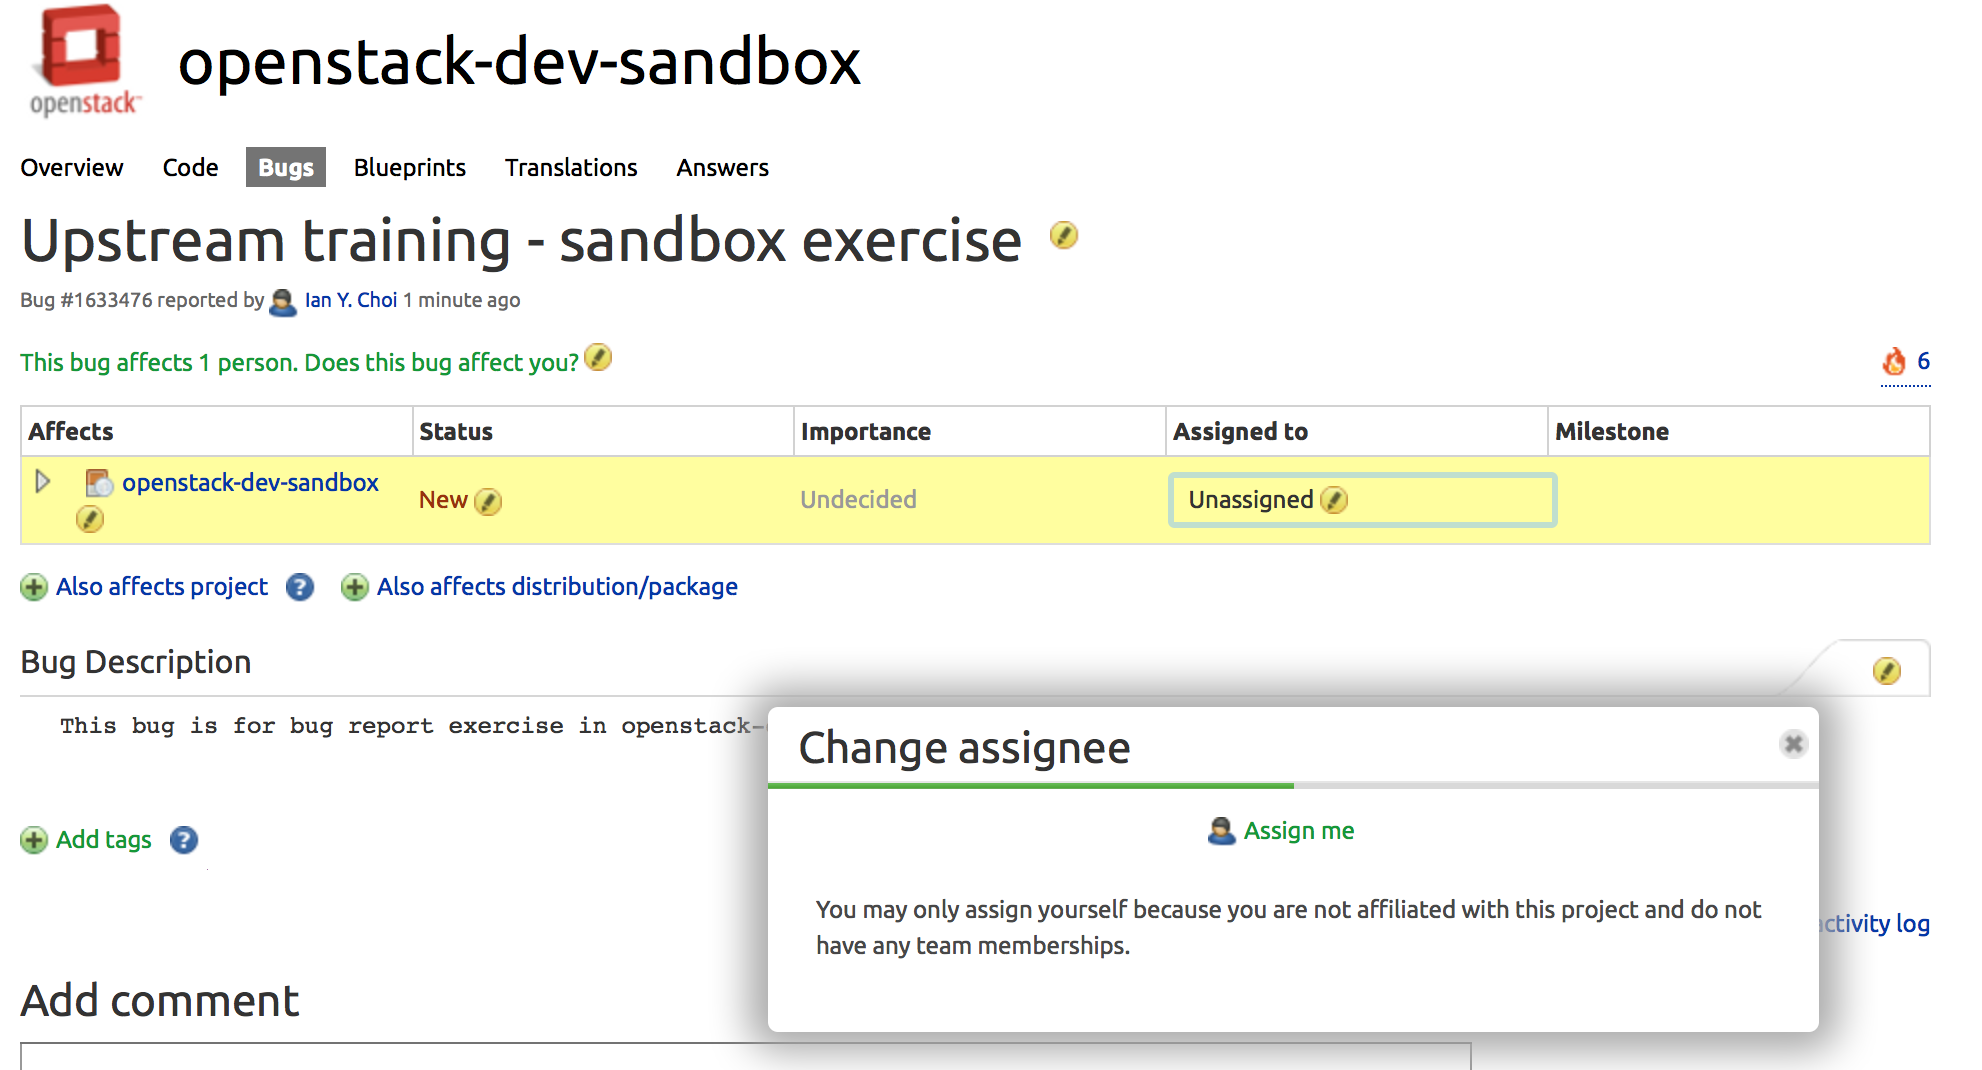
Task: Click Also affects distribution/package link
Action: coord(556,587)
